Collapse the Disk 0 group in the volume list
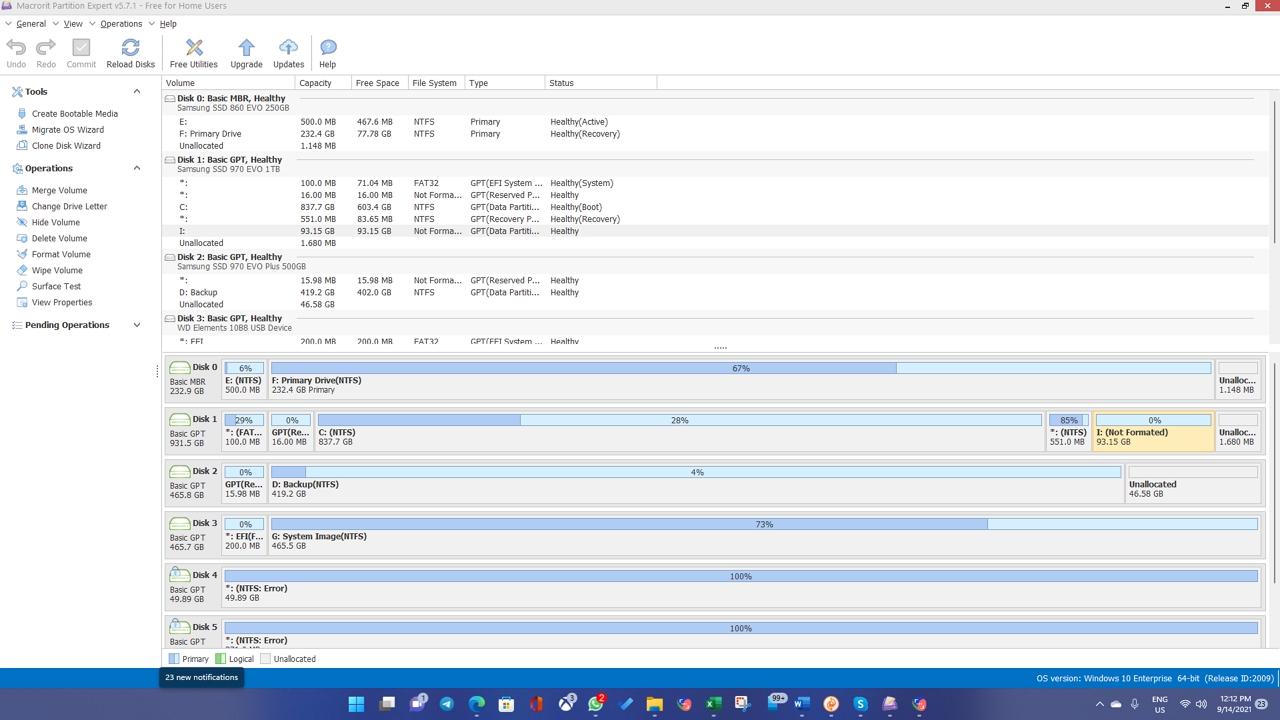The height and width of the screenshot is (720, 1280). [169, 98]
